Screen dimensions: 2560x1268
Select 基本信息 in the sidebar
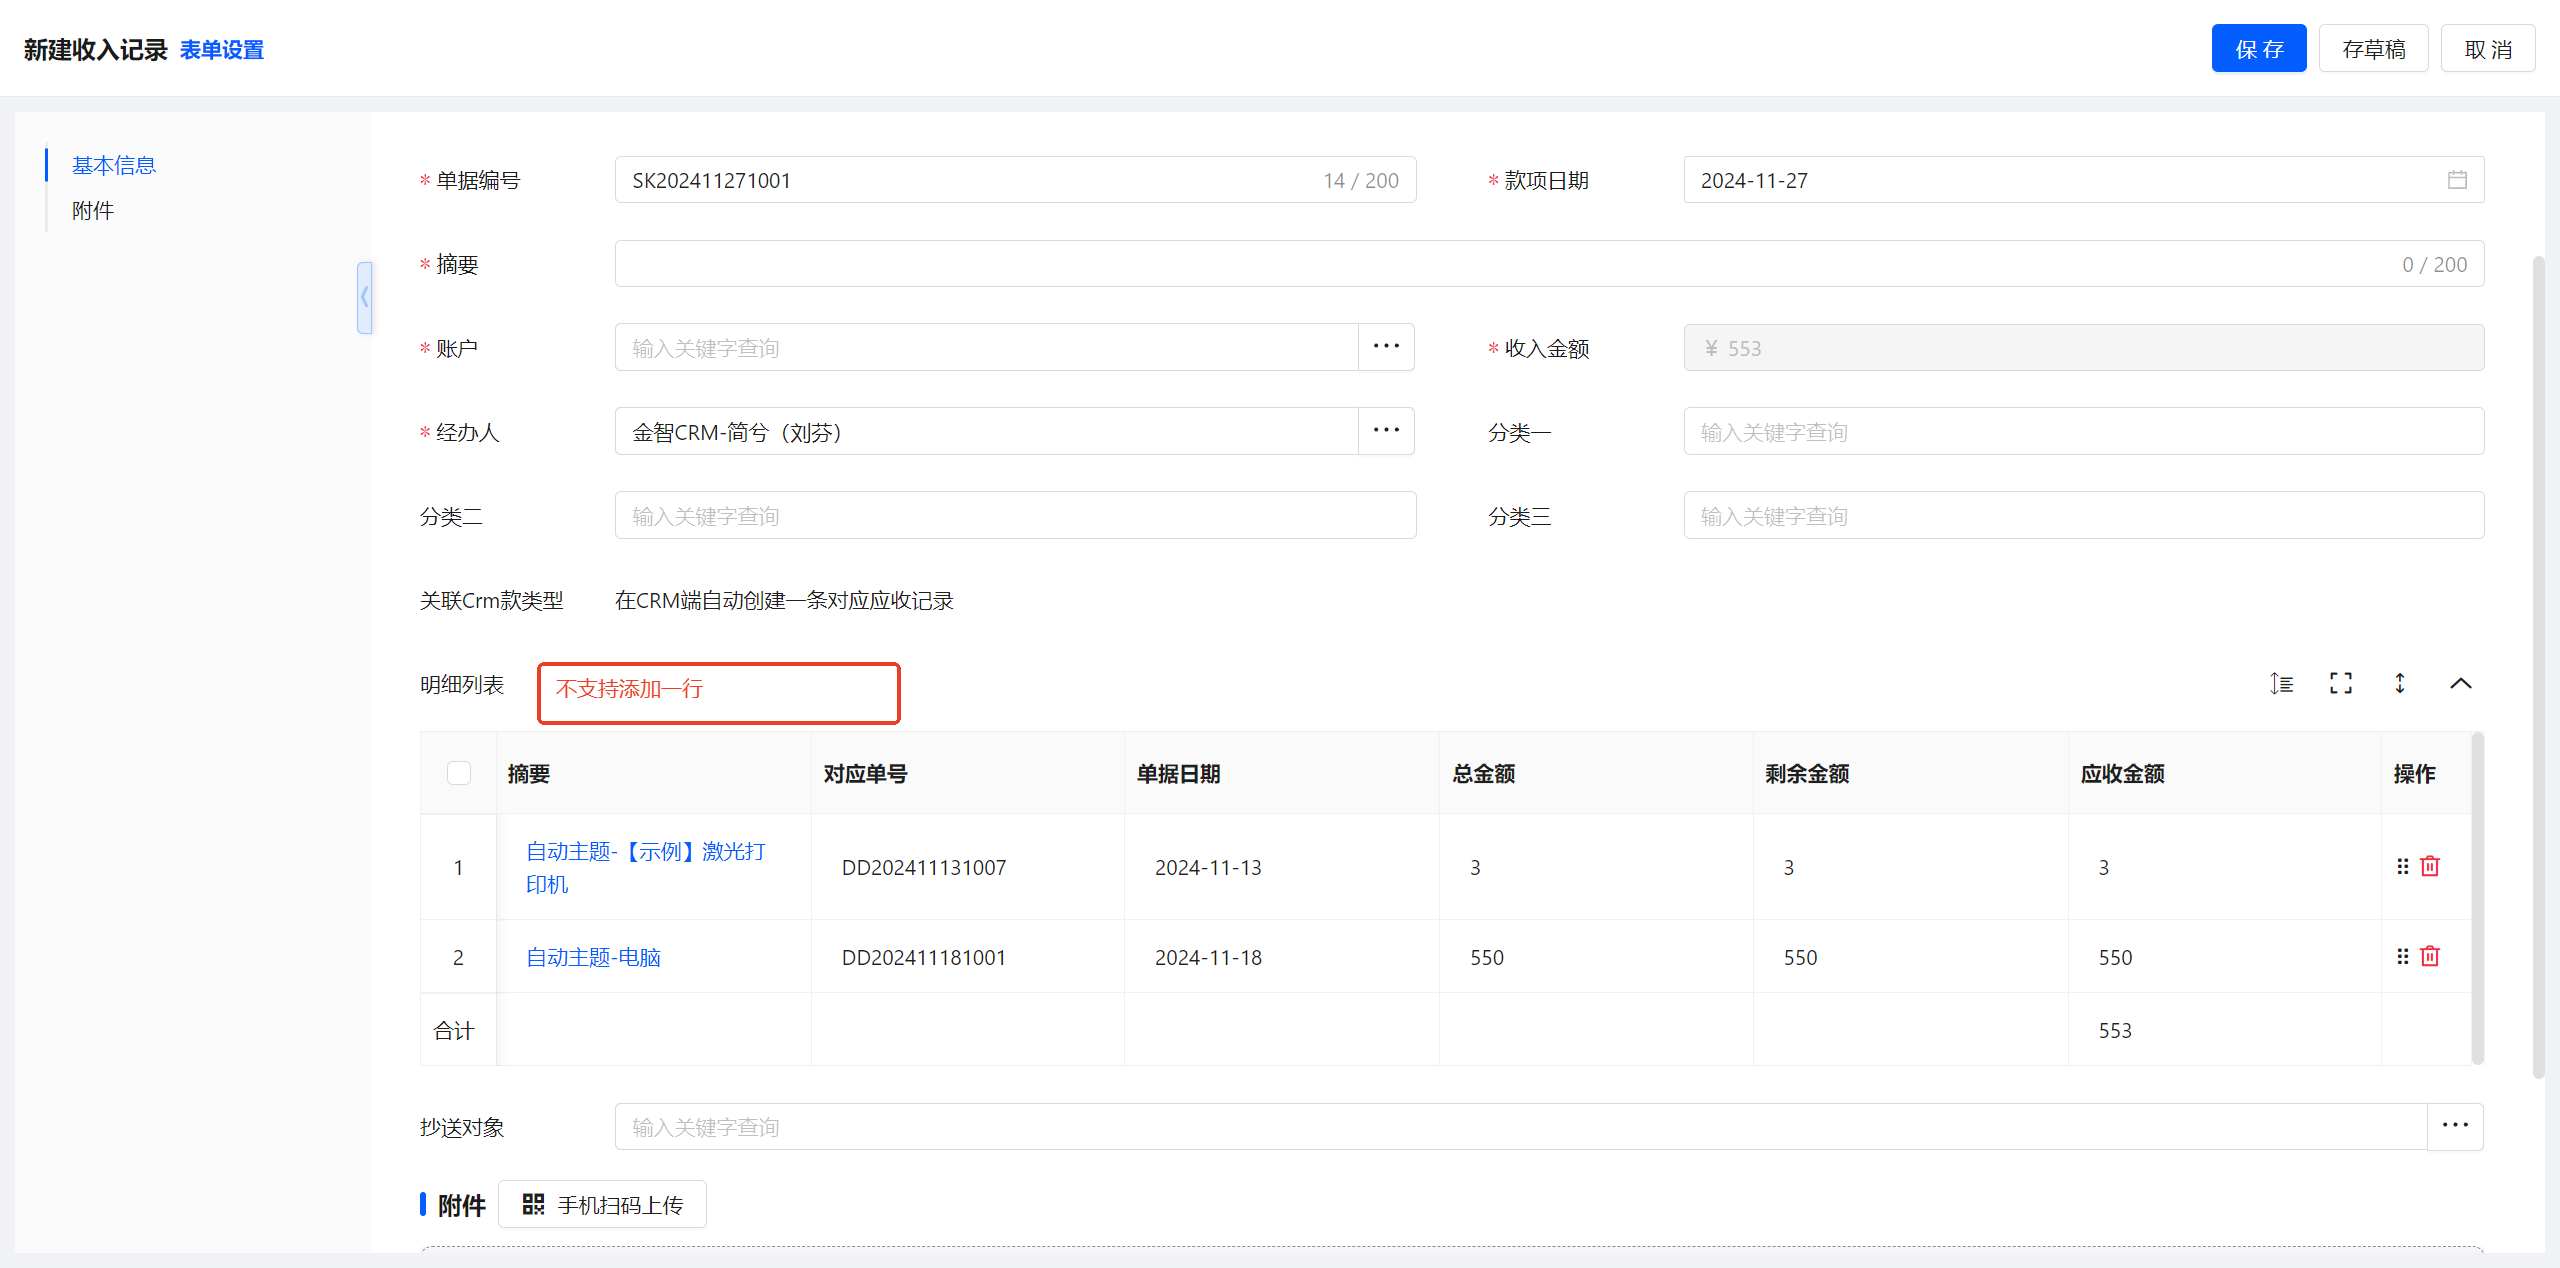coord(114,165)
